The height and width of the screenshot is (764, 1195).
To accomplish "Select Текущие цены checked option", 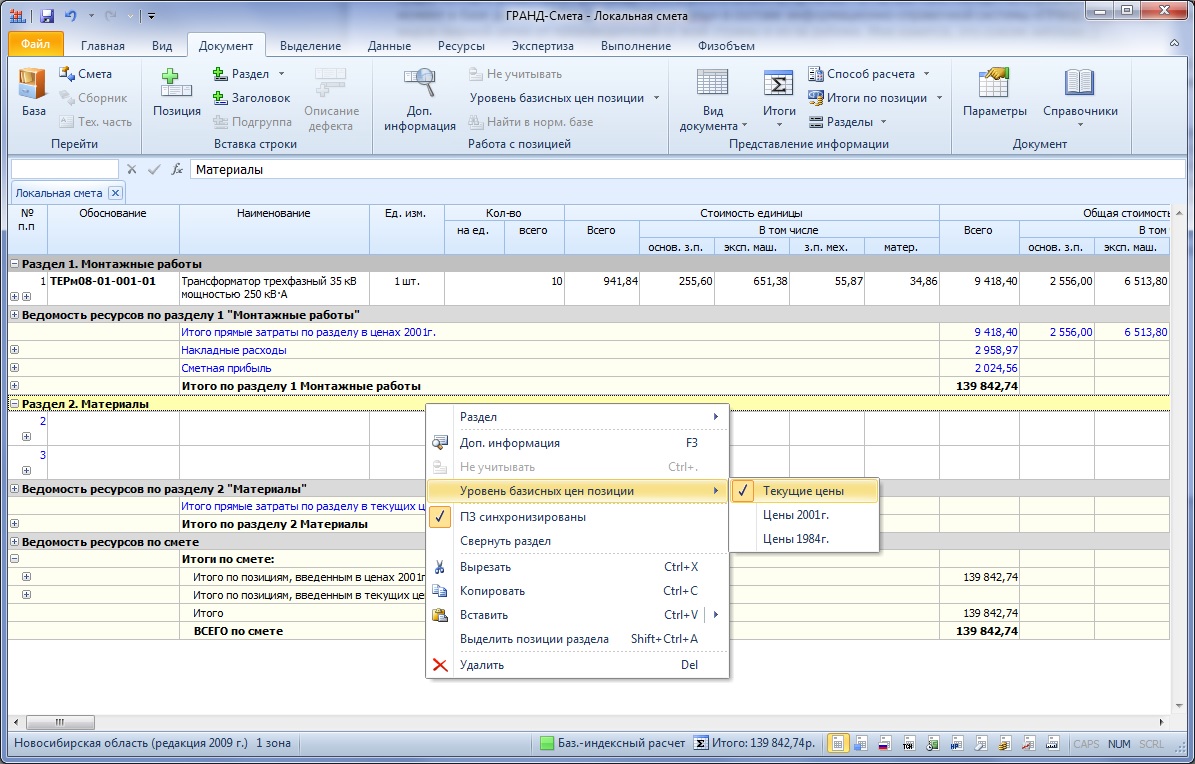I will (x=803, y=491).
